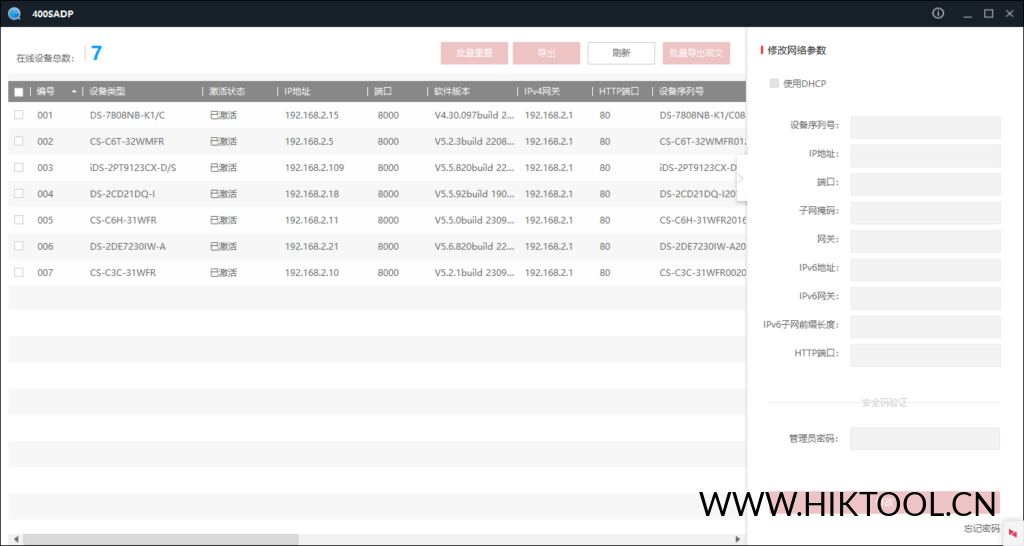1024x546 pixels.
Task: Check the box for device 001
Action: coord(19,115)
